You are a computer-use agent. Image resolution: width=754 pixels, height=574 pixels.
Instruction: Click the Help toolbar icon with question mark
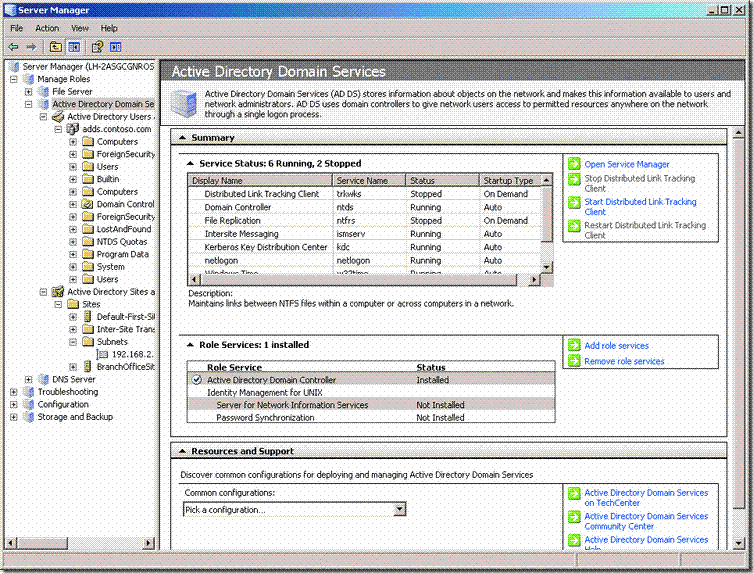[x=97, y=47]
